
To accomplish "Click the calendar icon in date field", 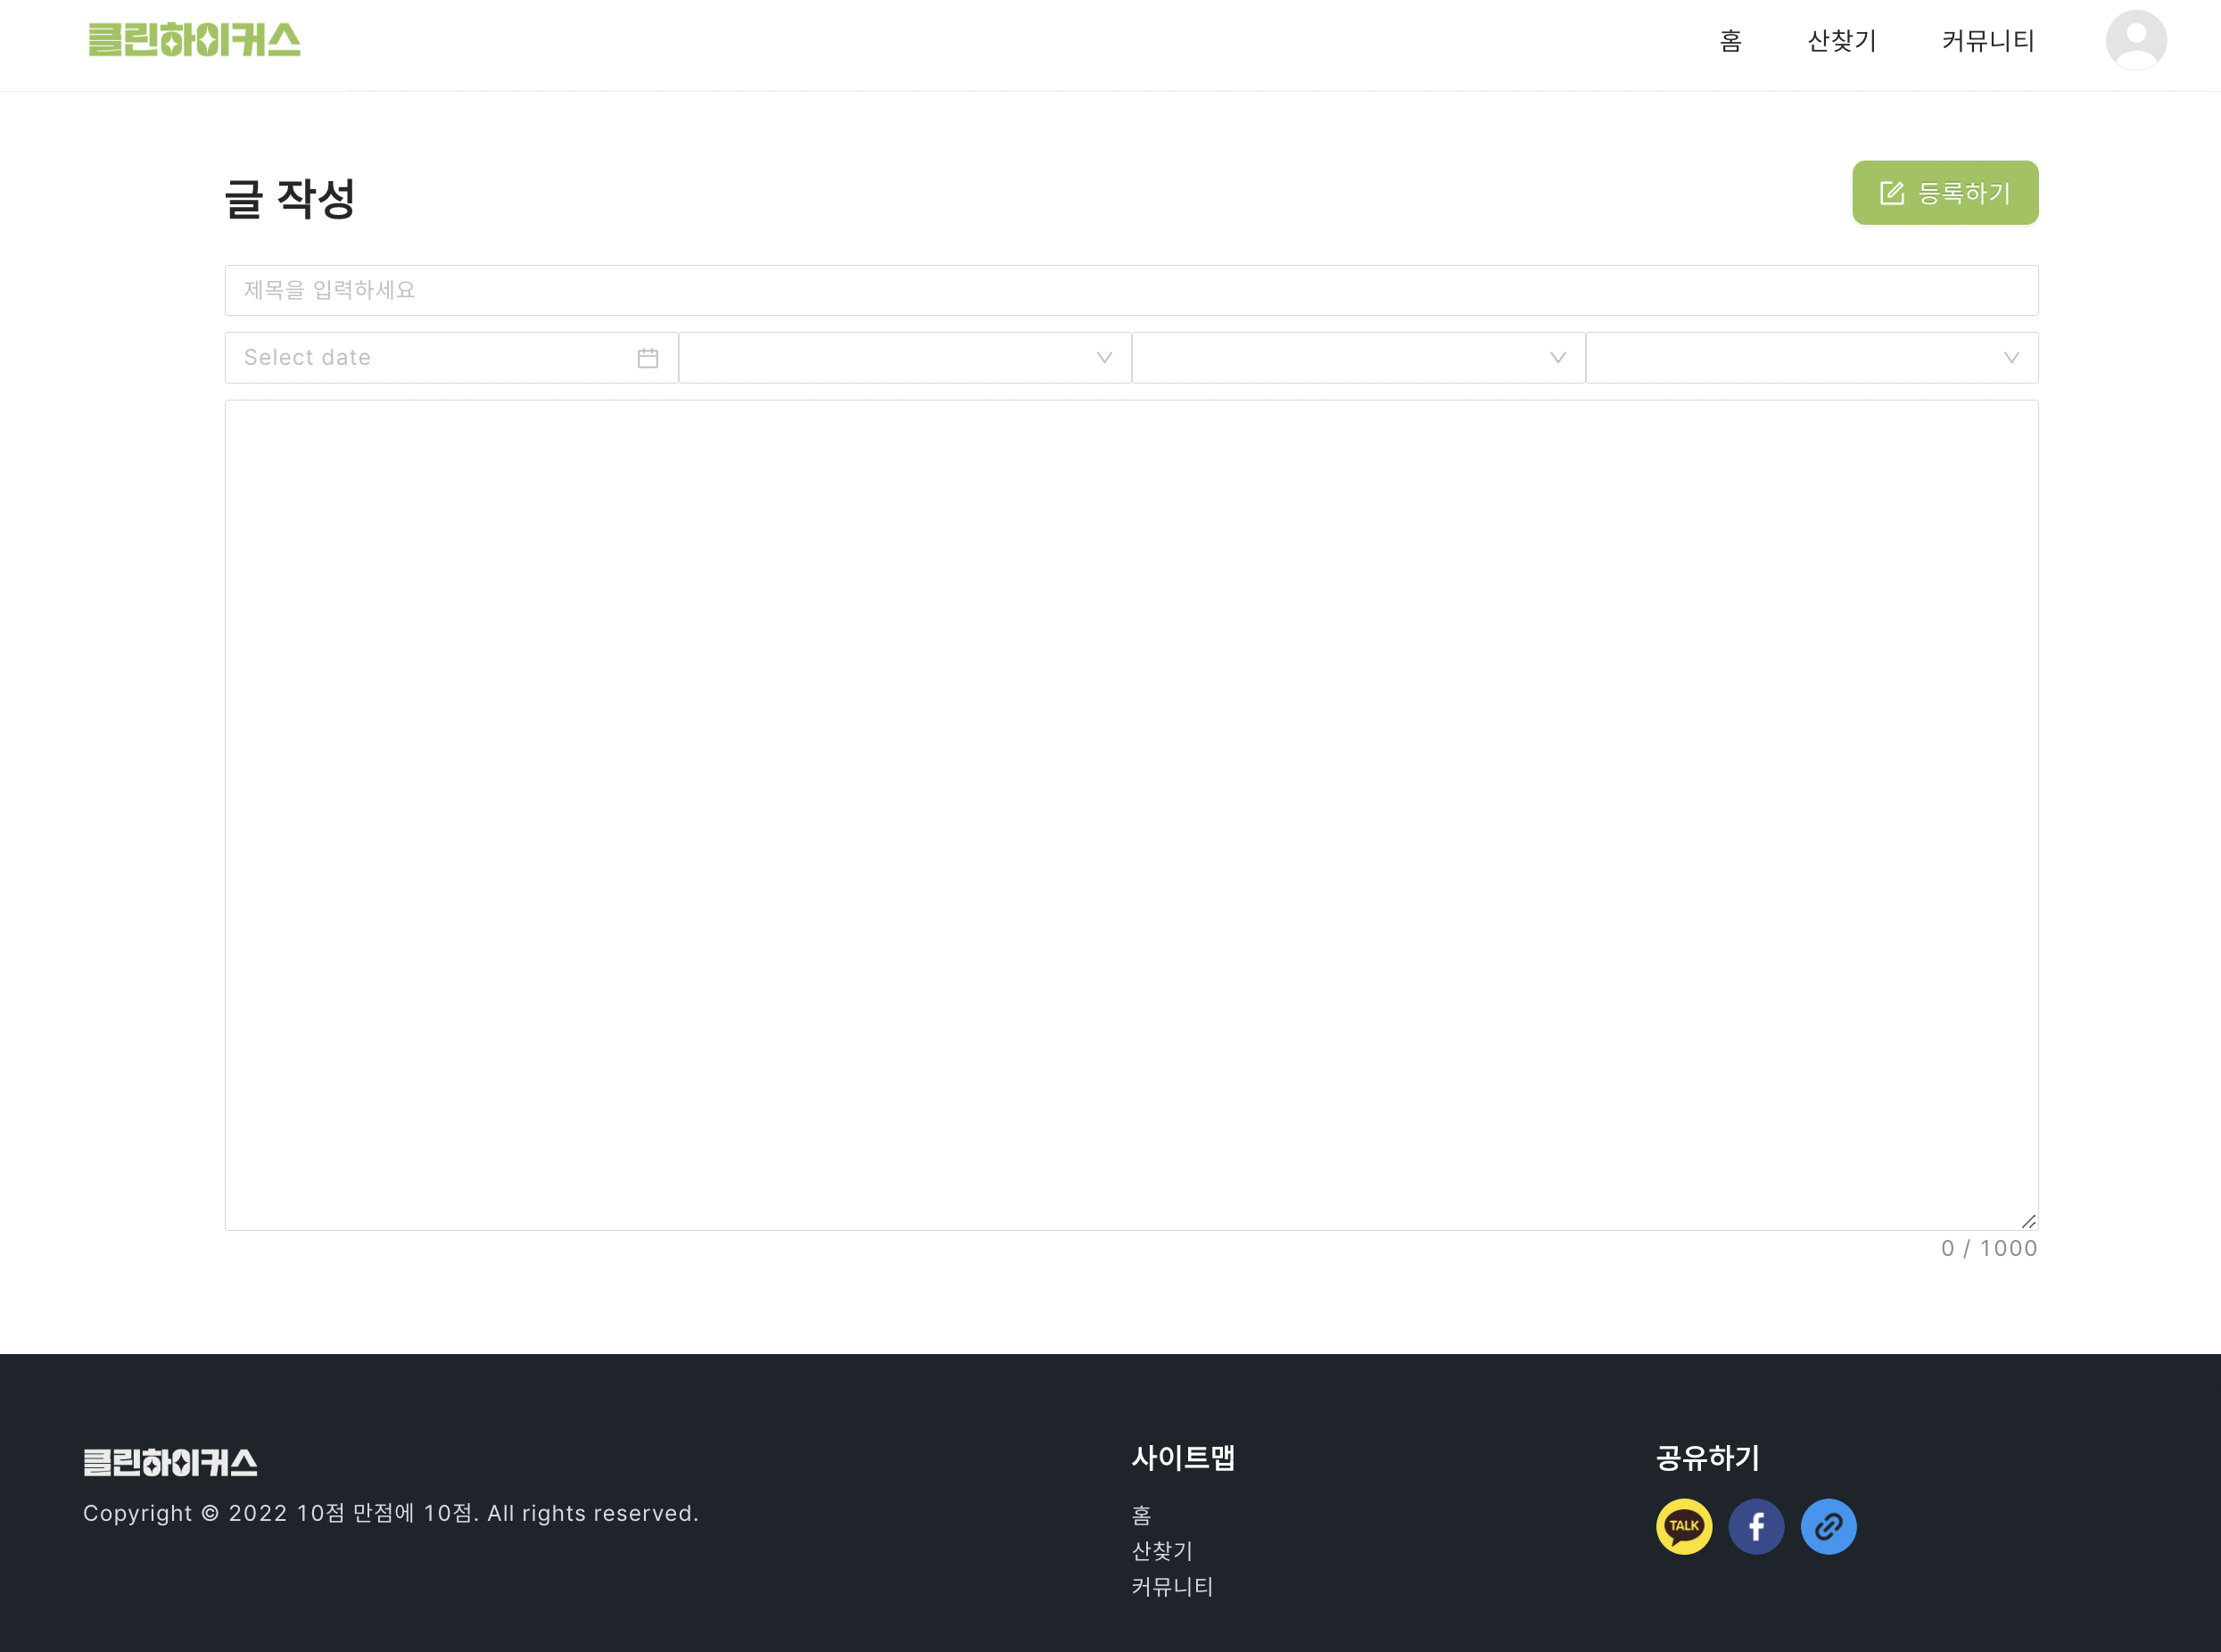I will [647, 358].
